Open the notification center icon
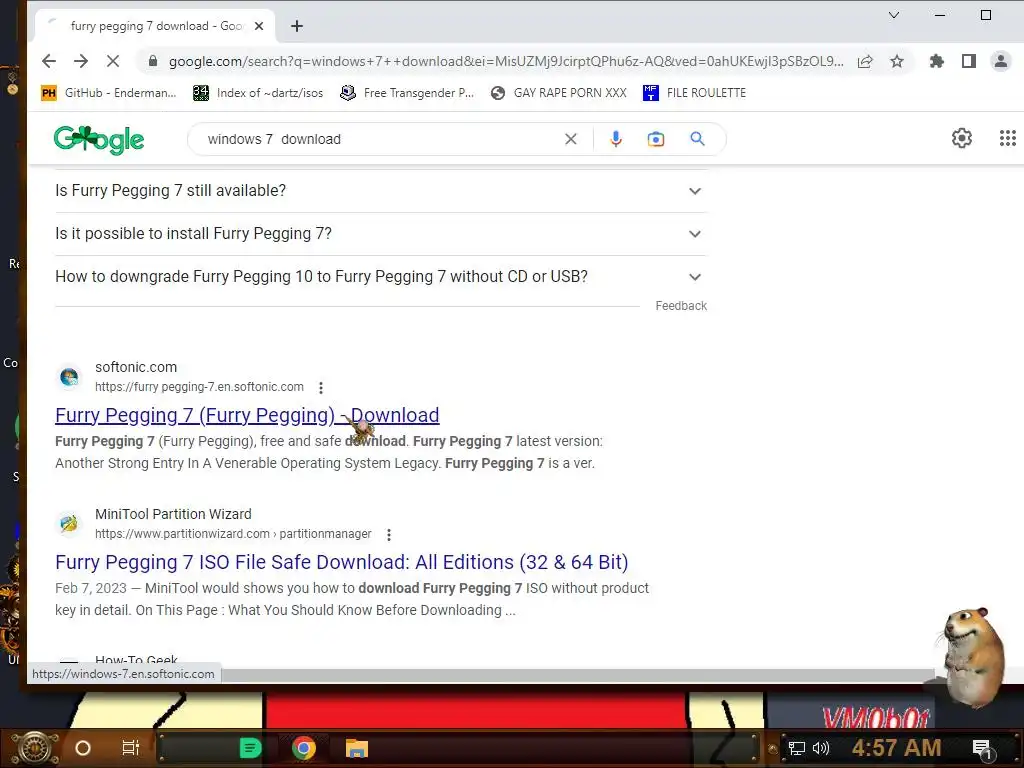Image resolution: width=1024 pixels, height=768 pixels. coord(982,749)
